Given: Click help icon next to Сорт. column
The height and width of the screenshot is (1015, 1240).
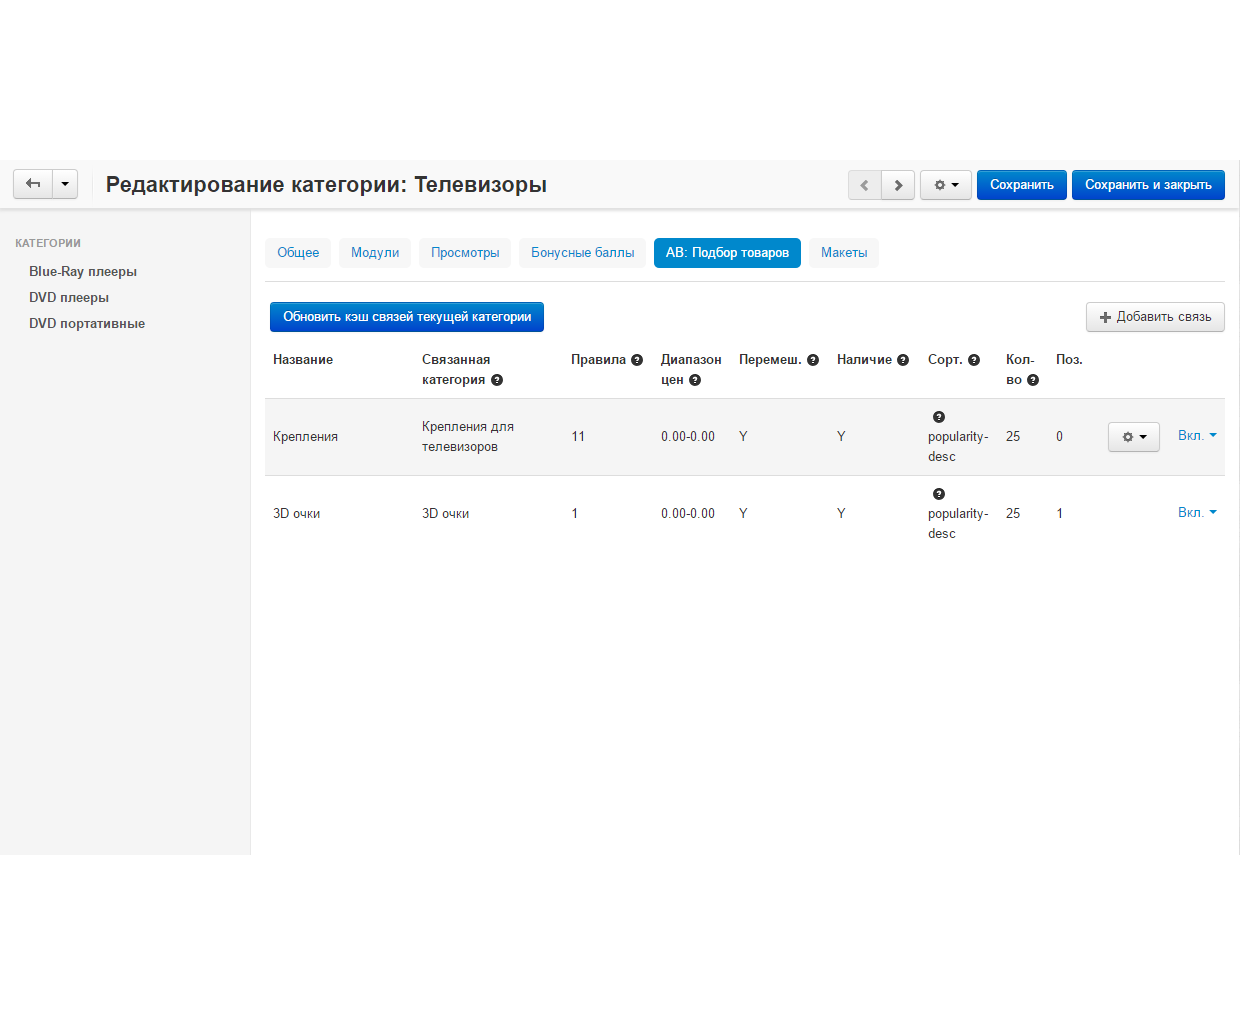Looking at the screenshot, I should pyautogui.click(x=974, y=360).
